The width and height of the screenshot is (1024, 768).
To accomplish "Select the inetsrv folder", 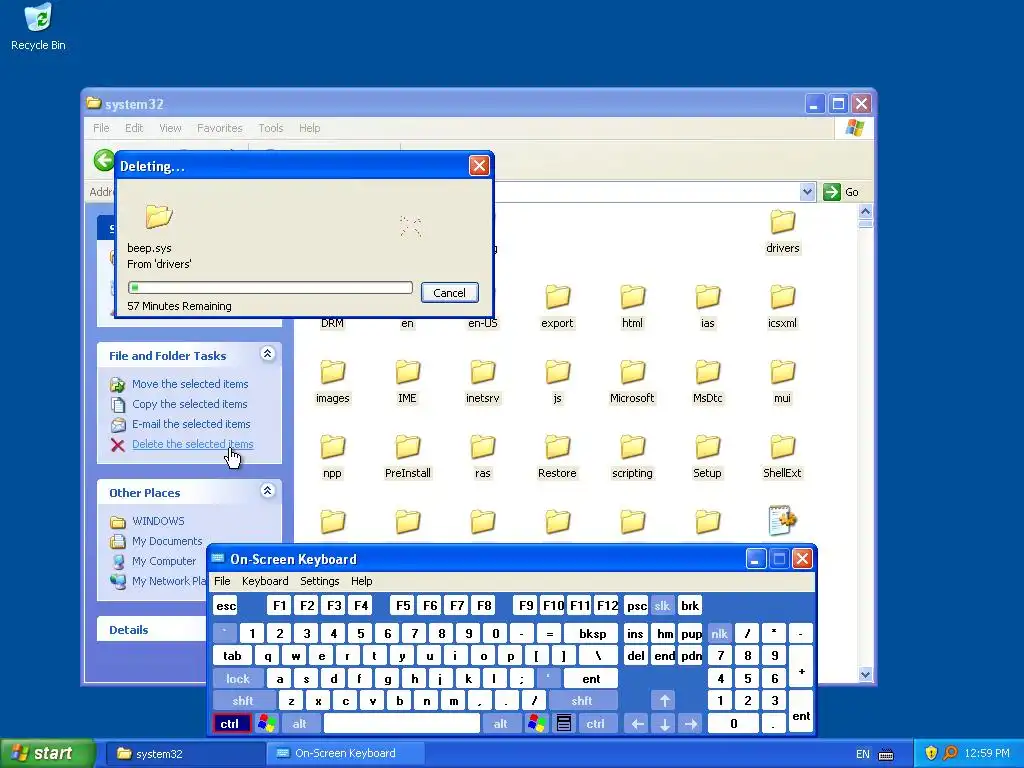I will [x=483, y=381].
